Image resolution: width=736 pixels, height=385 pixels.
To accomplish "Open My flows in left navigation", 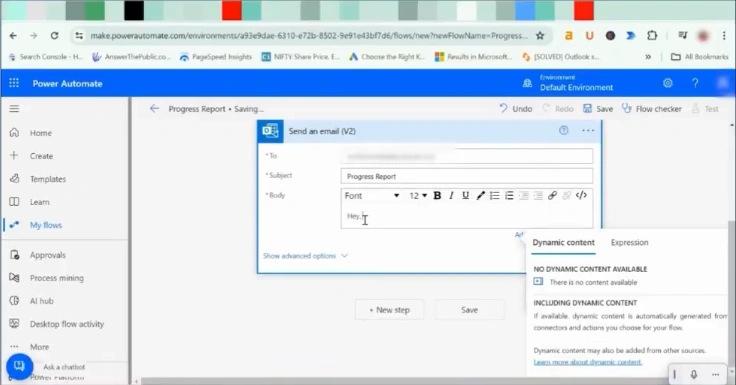I will [x=46, y=225].
